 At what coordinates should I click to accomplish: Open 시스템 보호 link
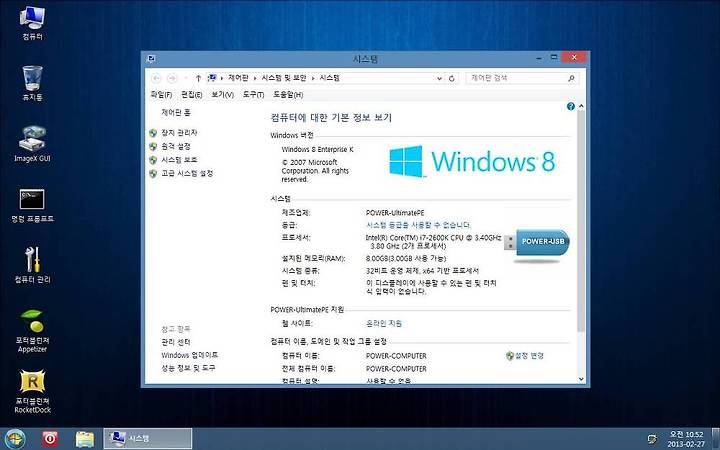coord(179,160)
